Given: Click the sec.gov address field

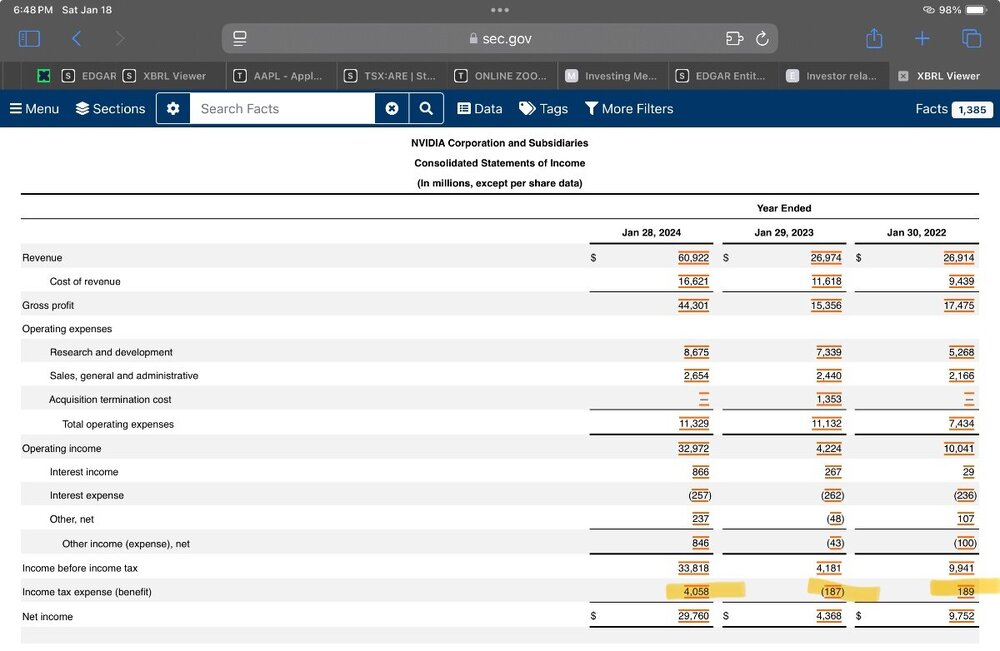Looking at the screenshot, I should [500, 39].
